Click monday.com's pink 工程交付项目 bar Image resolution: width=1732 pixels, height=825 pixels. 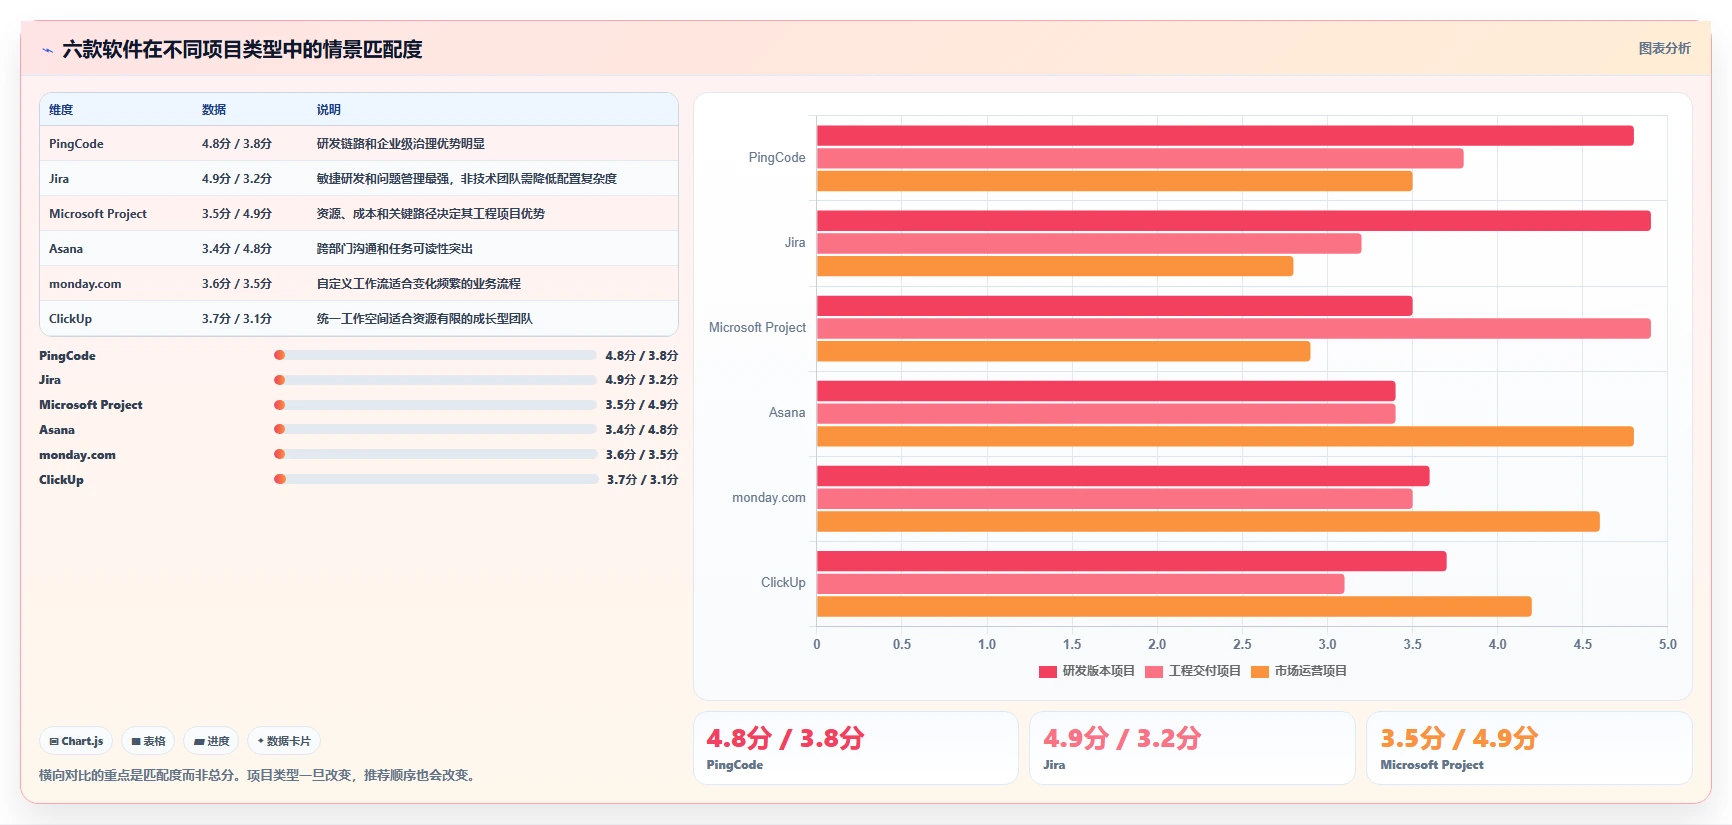(x=1115, y=498)
